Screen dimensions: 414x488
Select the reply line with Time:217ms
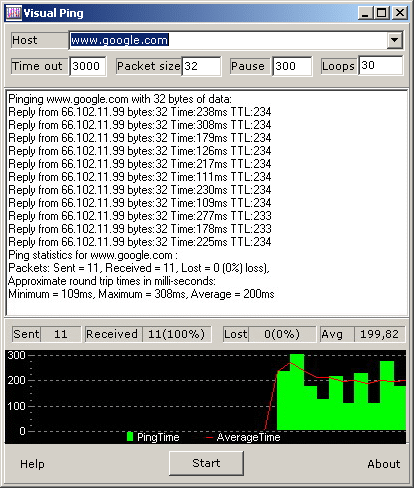[x=140, y=164]
